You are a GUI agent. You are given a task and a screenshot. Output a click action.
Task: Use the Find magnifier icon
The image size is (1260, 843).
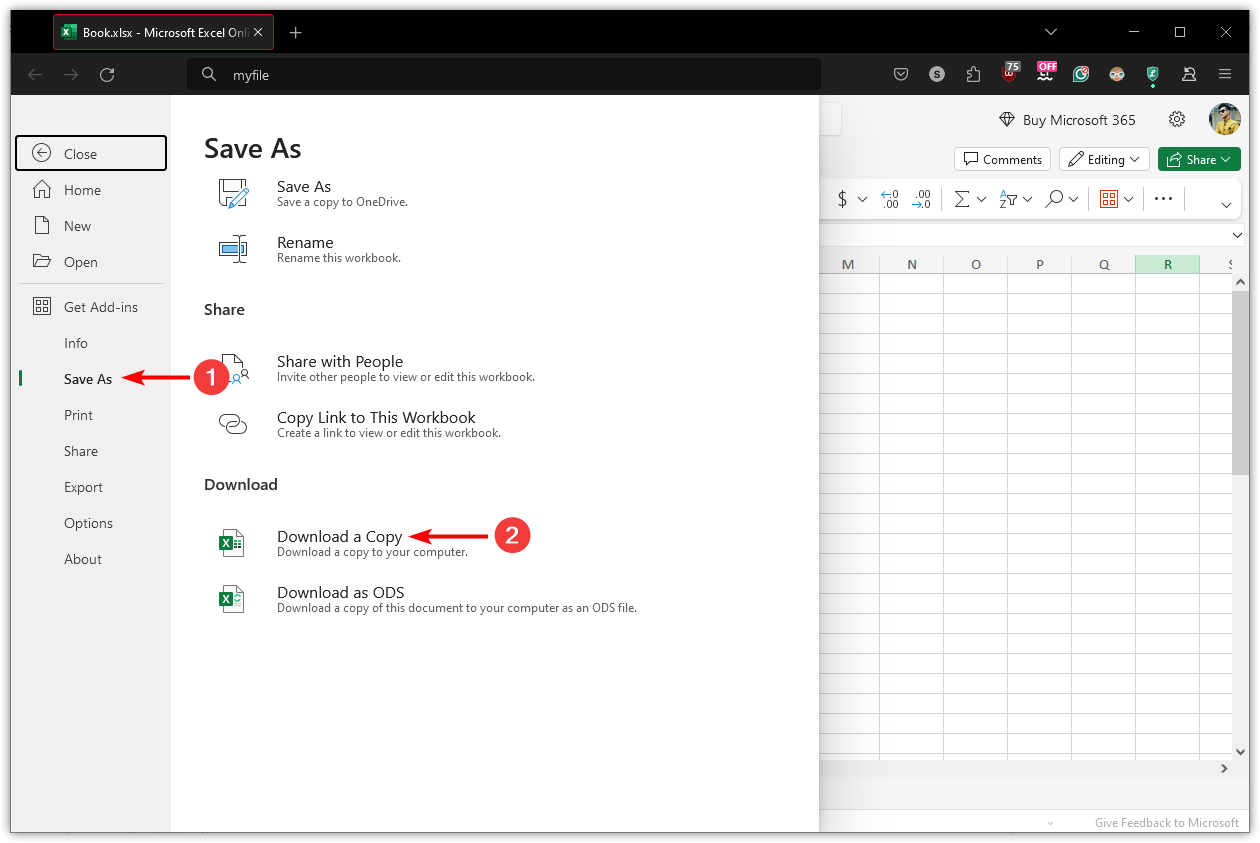pos(1057,198)
